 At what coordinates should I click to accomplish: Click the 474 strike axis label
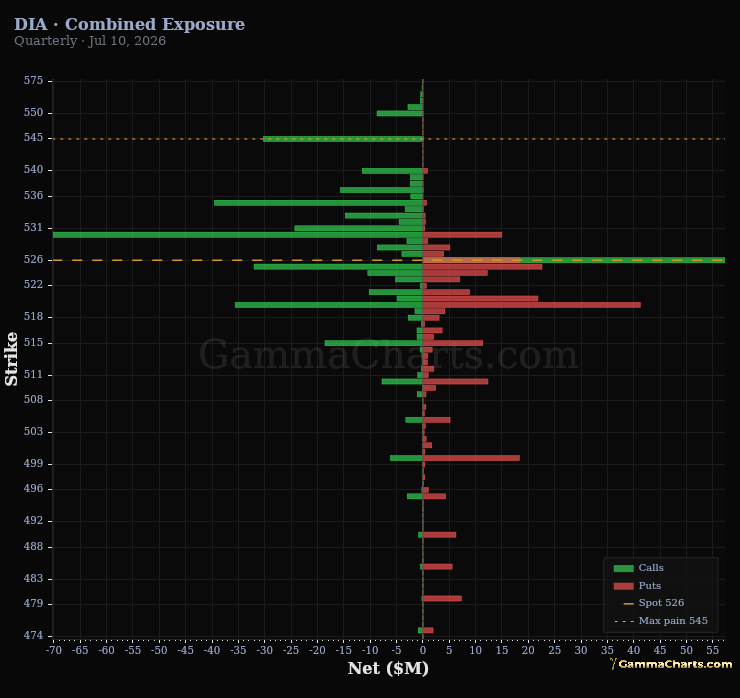pyautogui.click(x=33, y=635)
